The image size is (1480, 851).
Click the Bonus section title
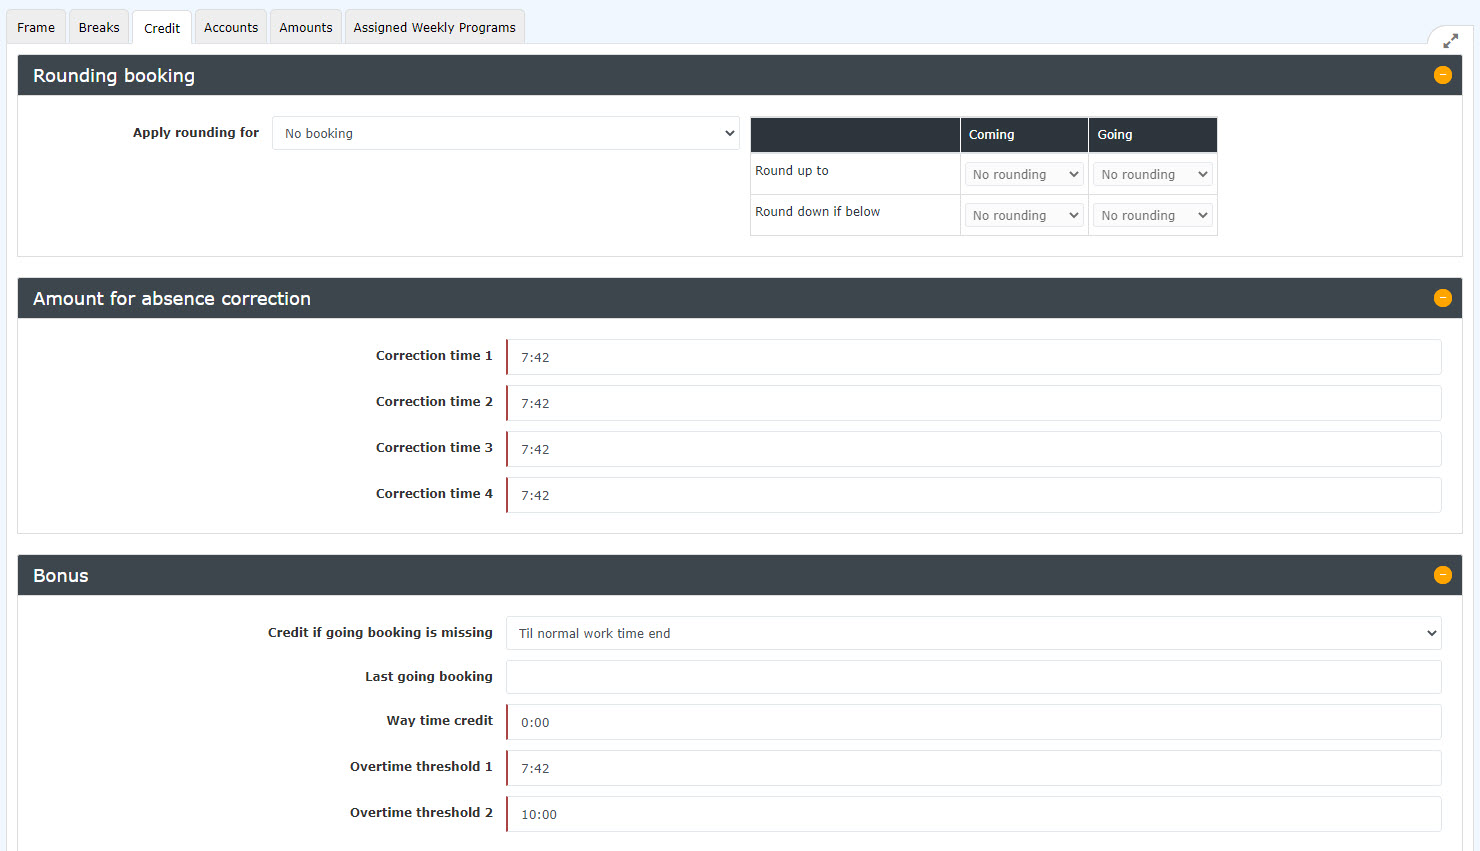(x=61, y=576)
